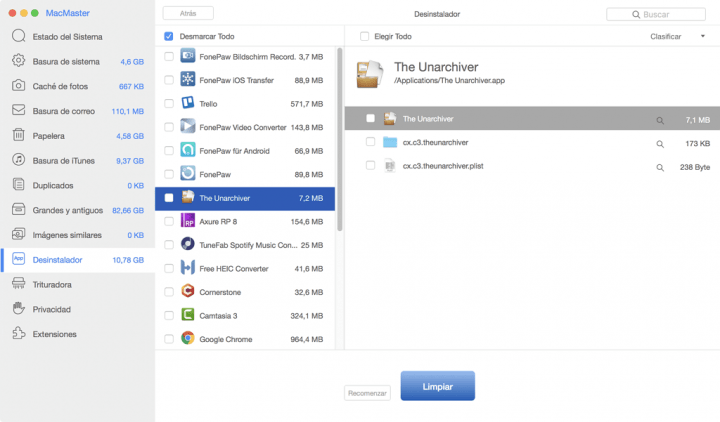This screenshot has height=422, width=720.
Task: Click the Buscar search field
Action: [x=656, y=14]
